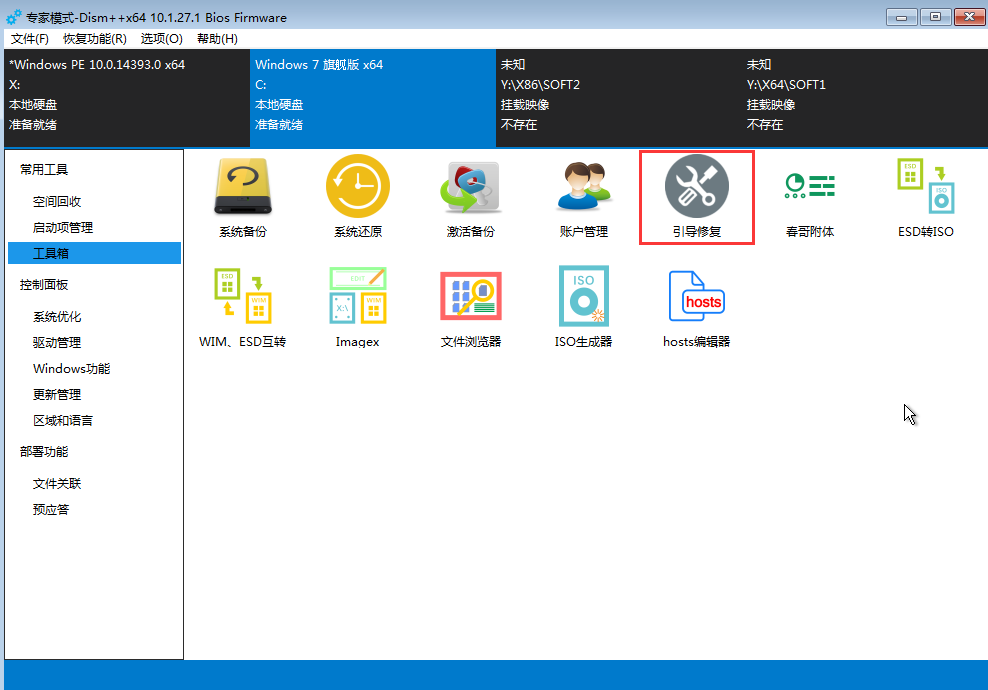Open the 恢复功能(R) menu
Viewport: 988px width, 690px height.
click(x=94, y=39)
